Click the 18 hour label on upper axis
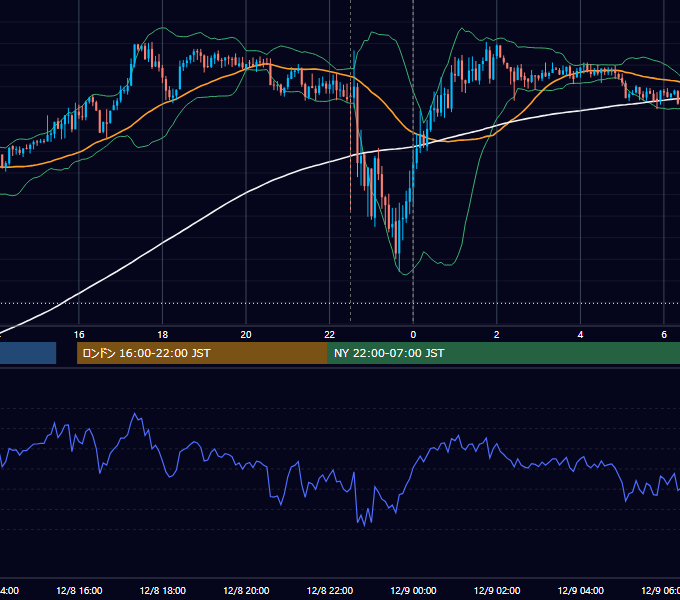 click(163, 335)
